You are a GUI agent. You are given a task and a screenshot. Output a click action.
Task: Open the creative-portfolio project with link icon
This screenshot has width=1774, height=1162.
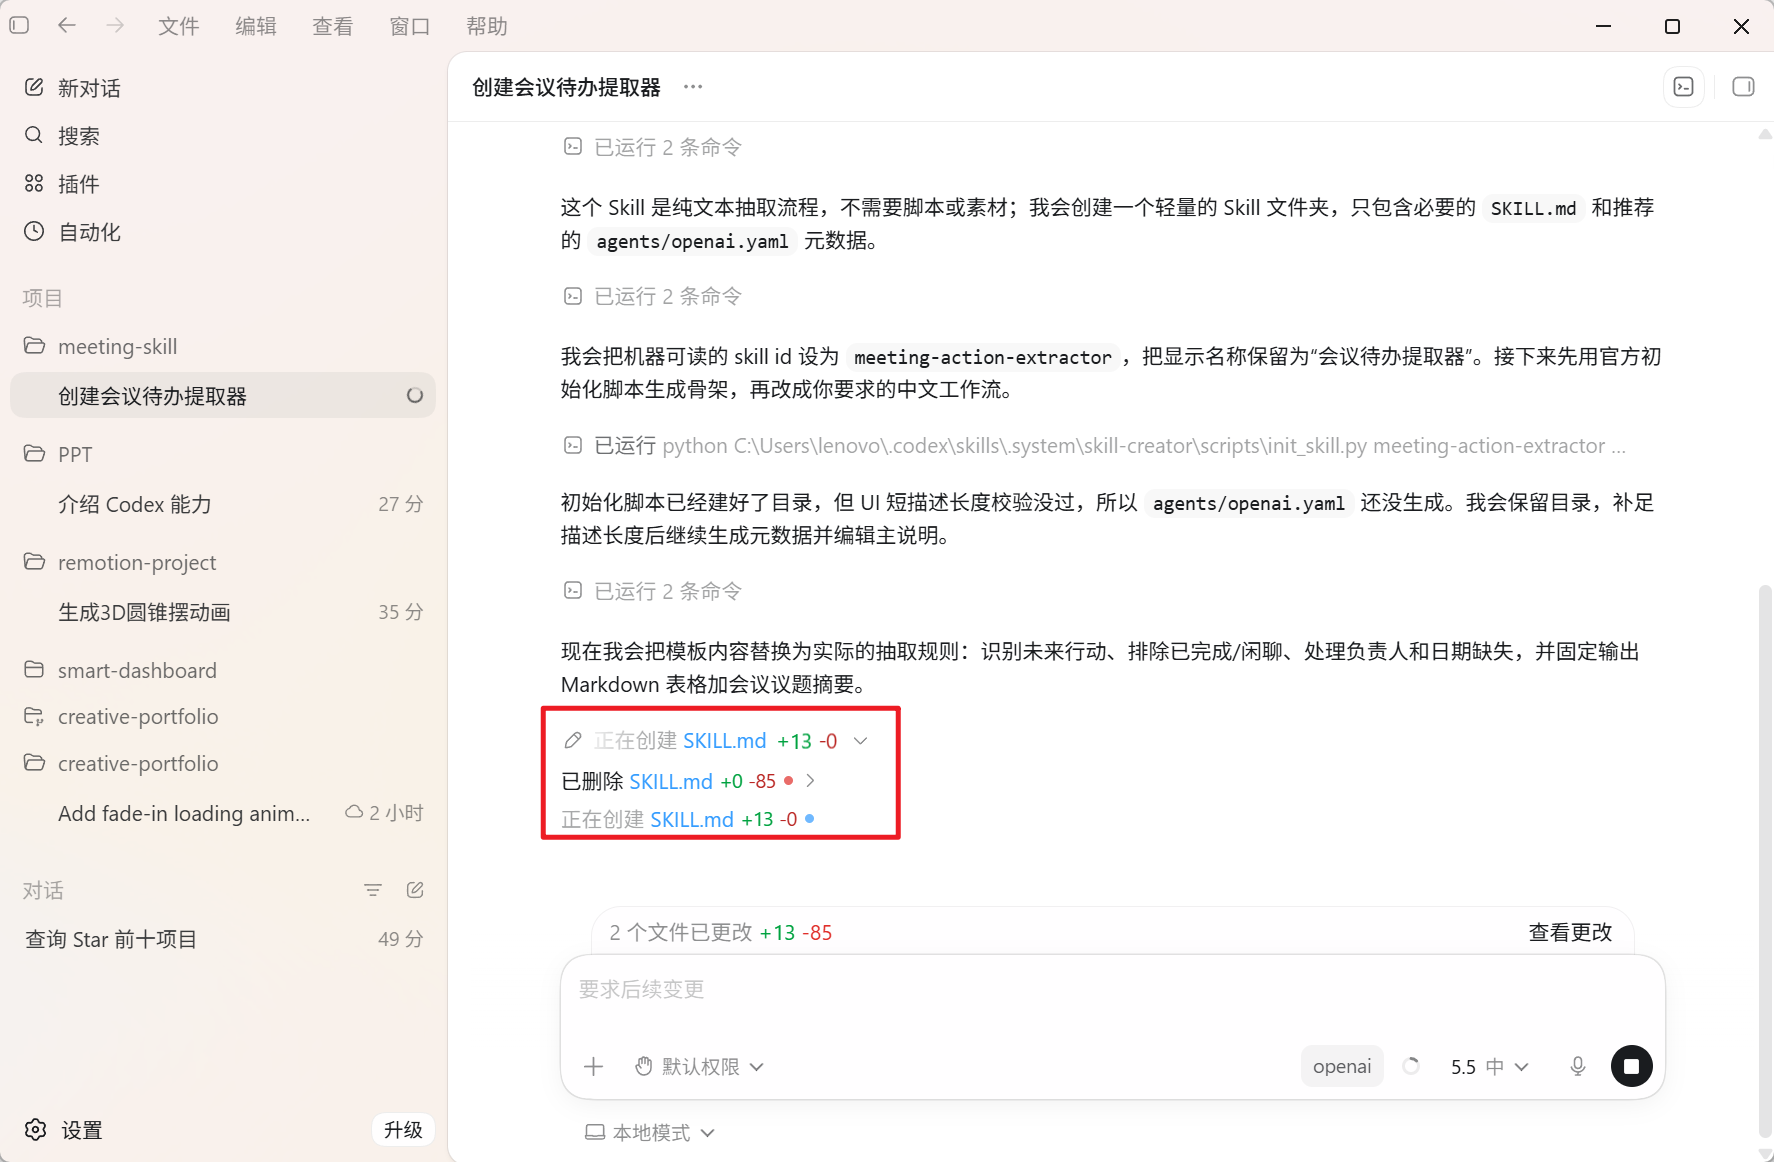pos(223,716)
